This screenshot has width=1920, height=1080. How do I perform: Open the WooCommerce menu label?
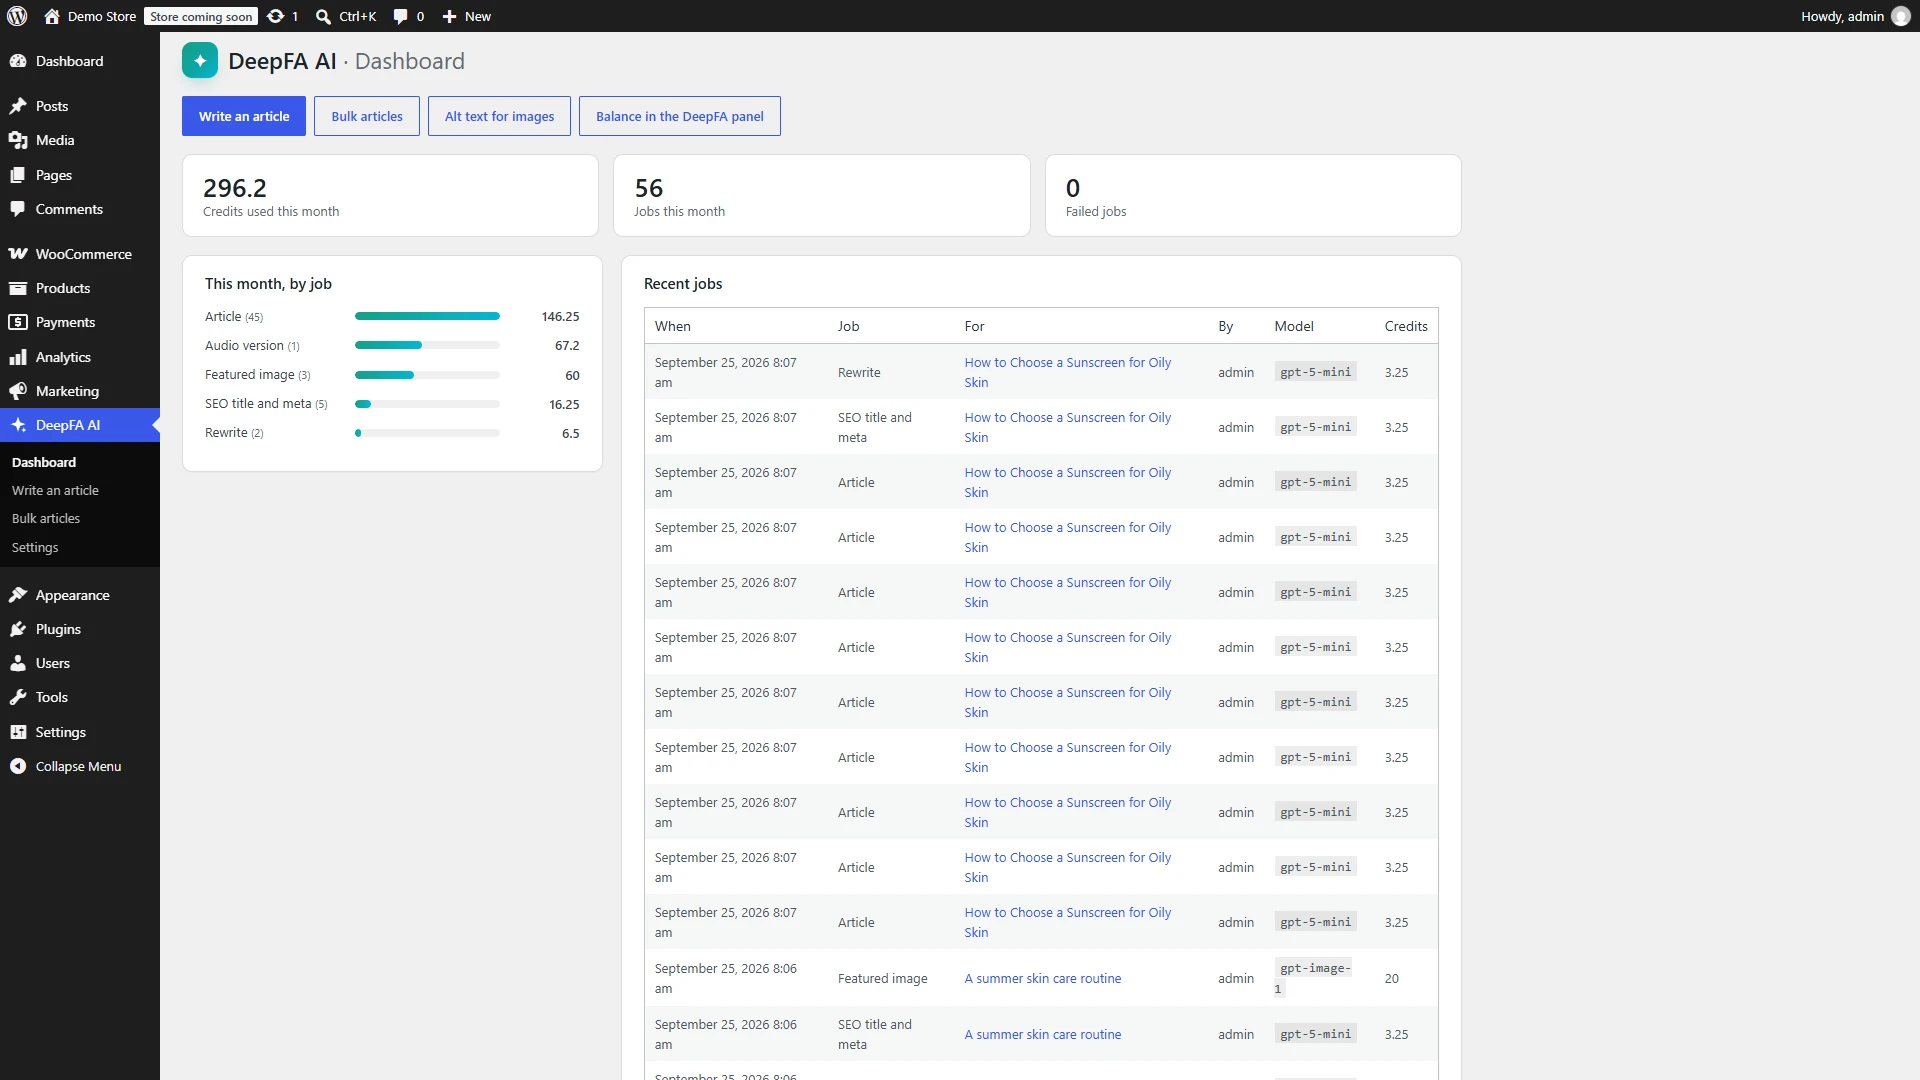coord(84,254)
